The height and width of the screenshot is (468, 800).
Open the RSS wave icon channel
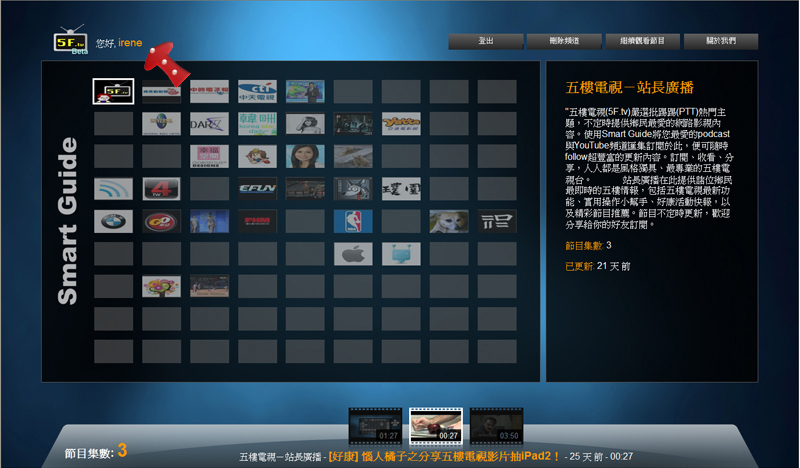(x=113, y=189)
